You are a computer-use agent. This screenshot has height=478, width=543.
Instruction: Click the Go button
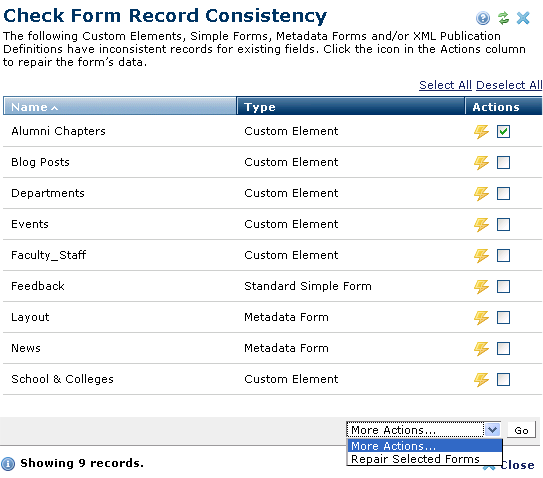point(521,430)
